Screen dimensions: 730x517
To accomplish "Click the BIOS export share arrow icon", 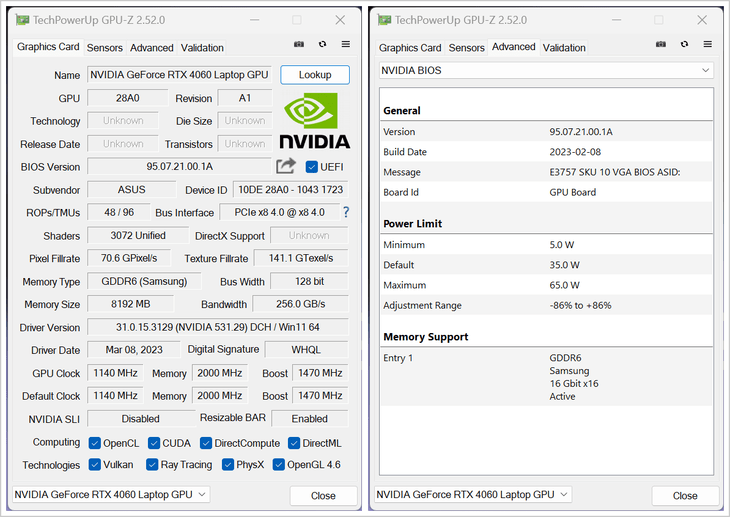I will tap(286, 166).
